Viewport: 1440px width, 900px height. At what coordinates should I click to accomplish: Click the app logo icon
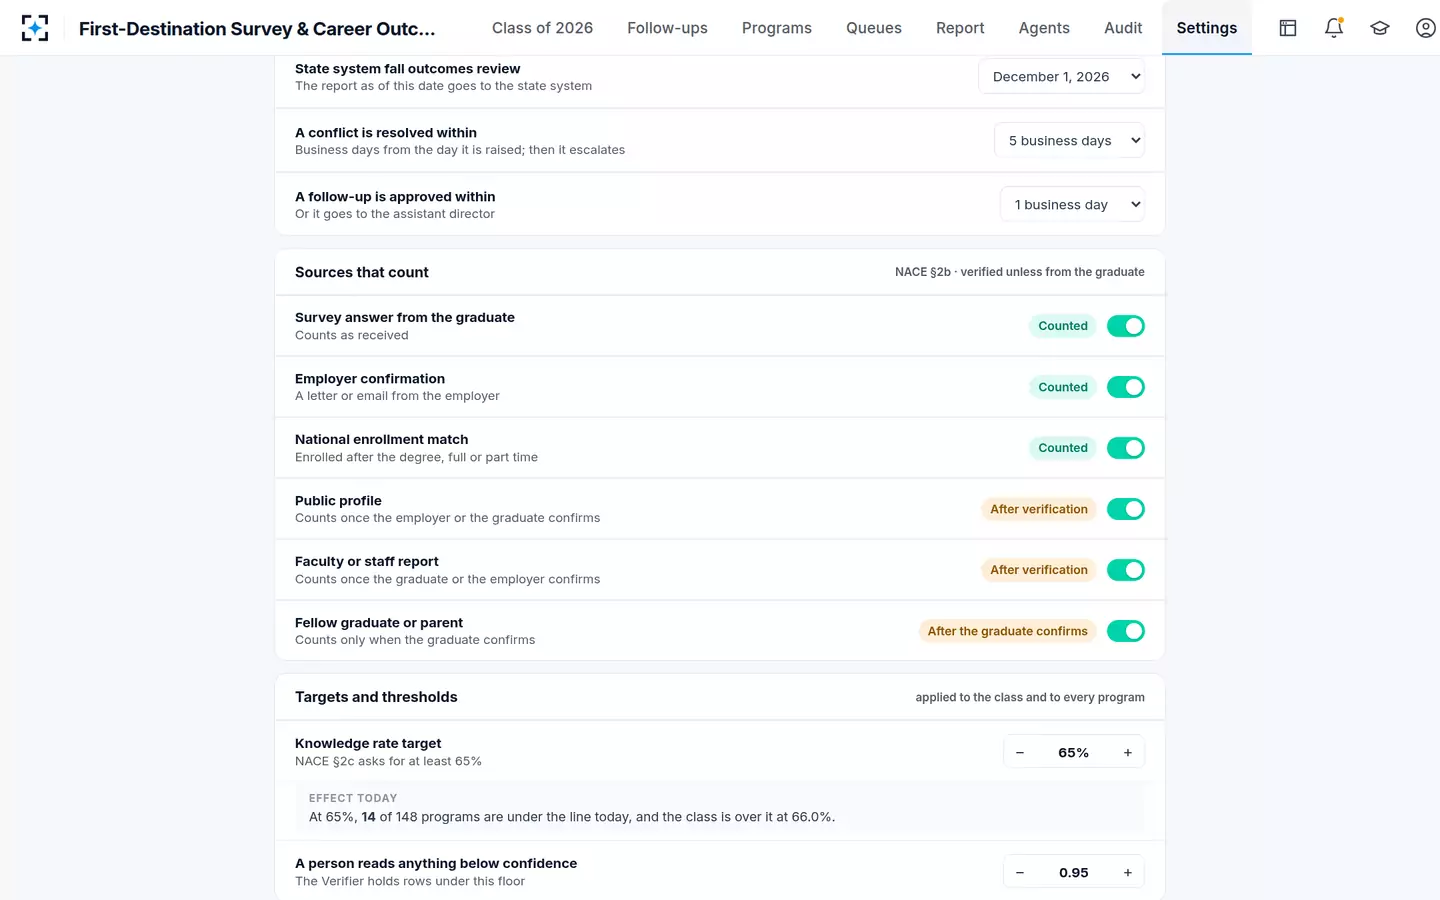click(x=35, y=28)
